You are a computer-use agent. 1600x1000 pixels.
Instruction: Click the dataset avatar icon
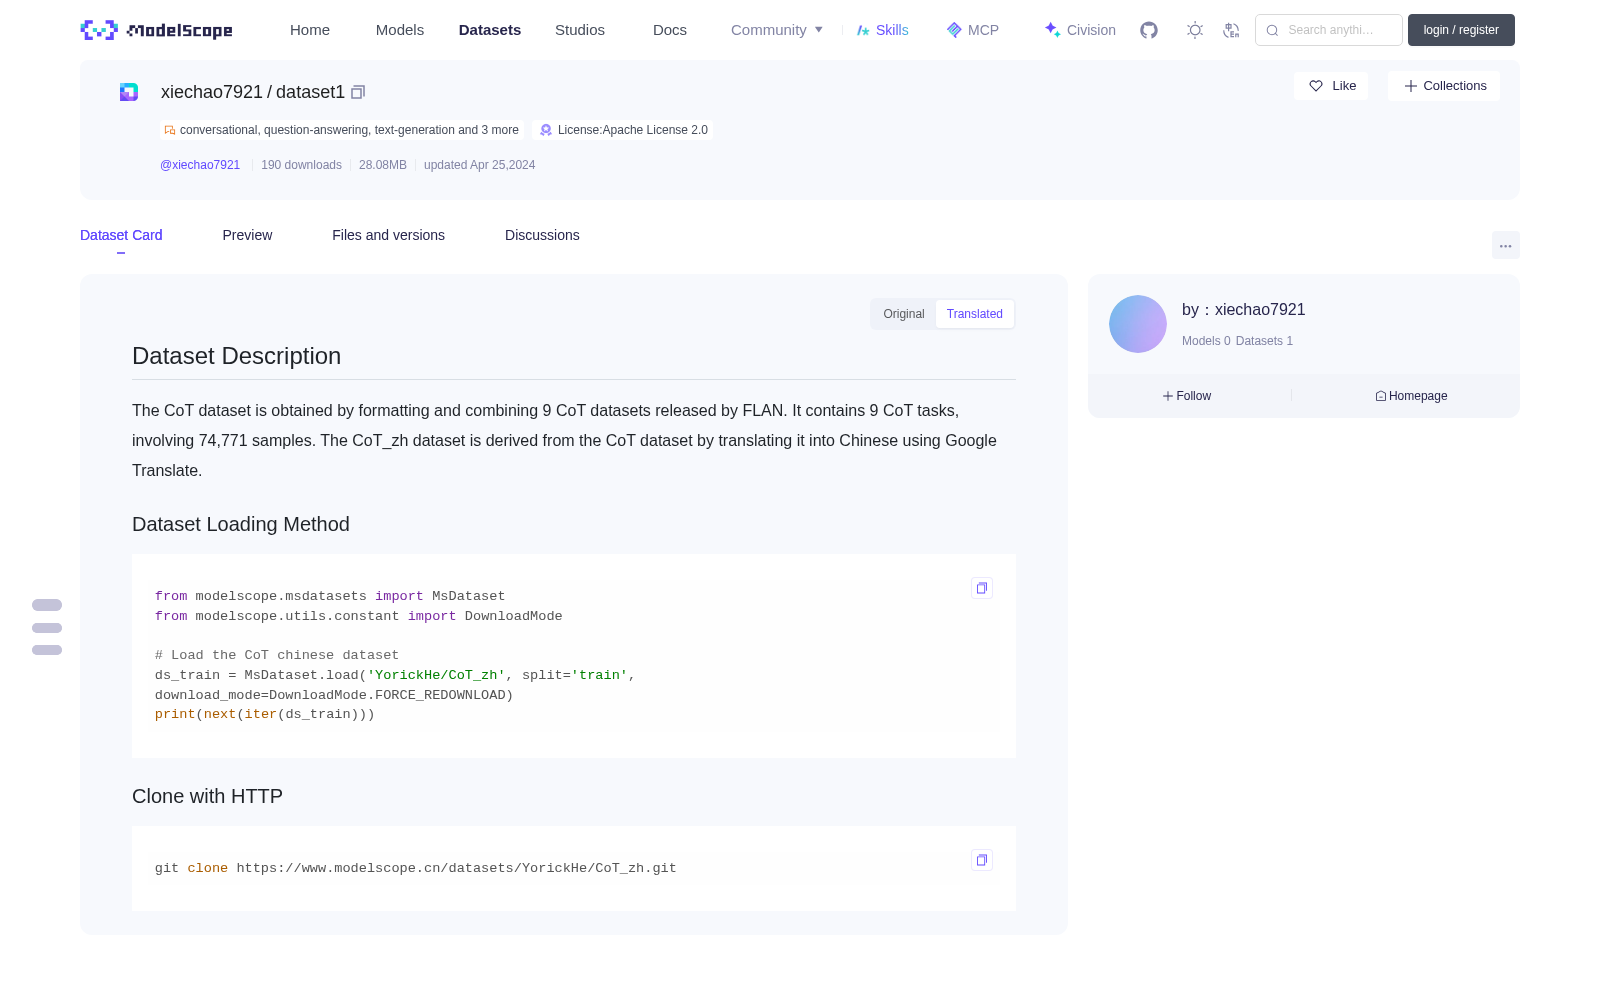[x=129, y=92]
